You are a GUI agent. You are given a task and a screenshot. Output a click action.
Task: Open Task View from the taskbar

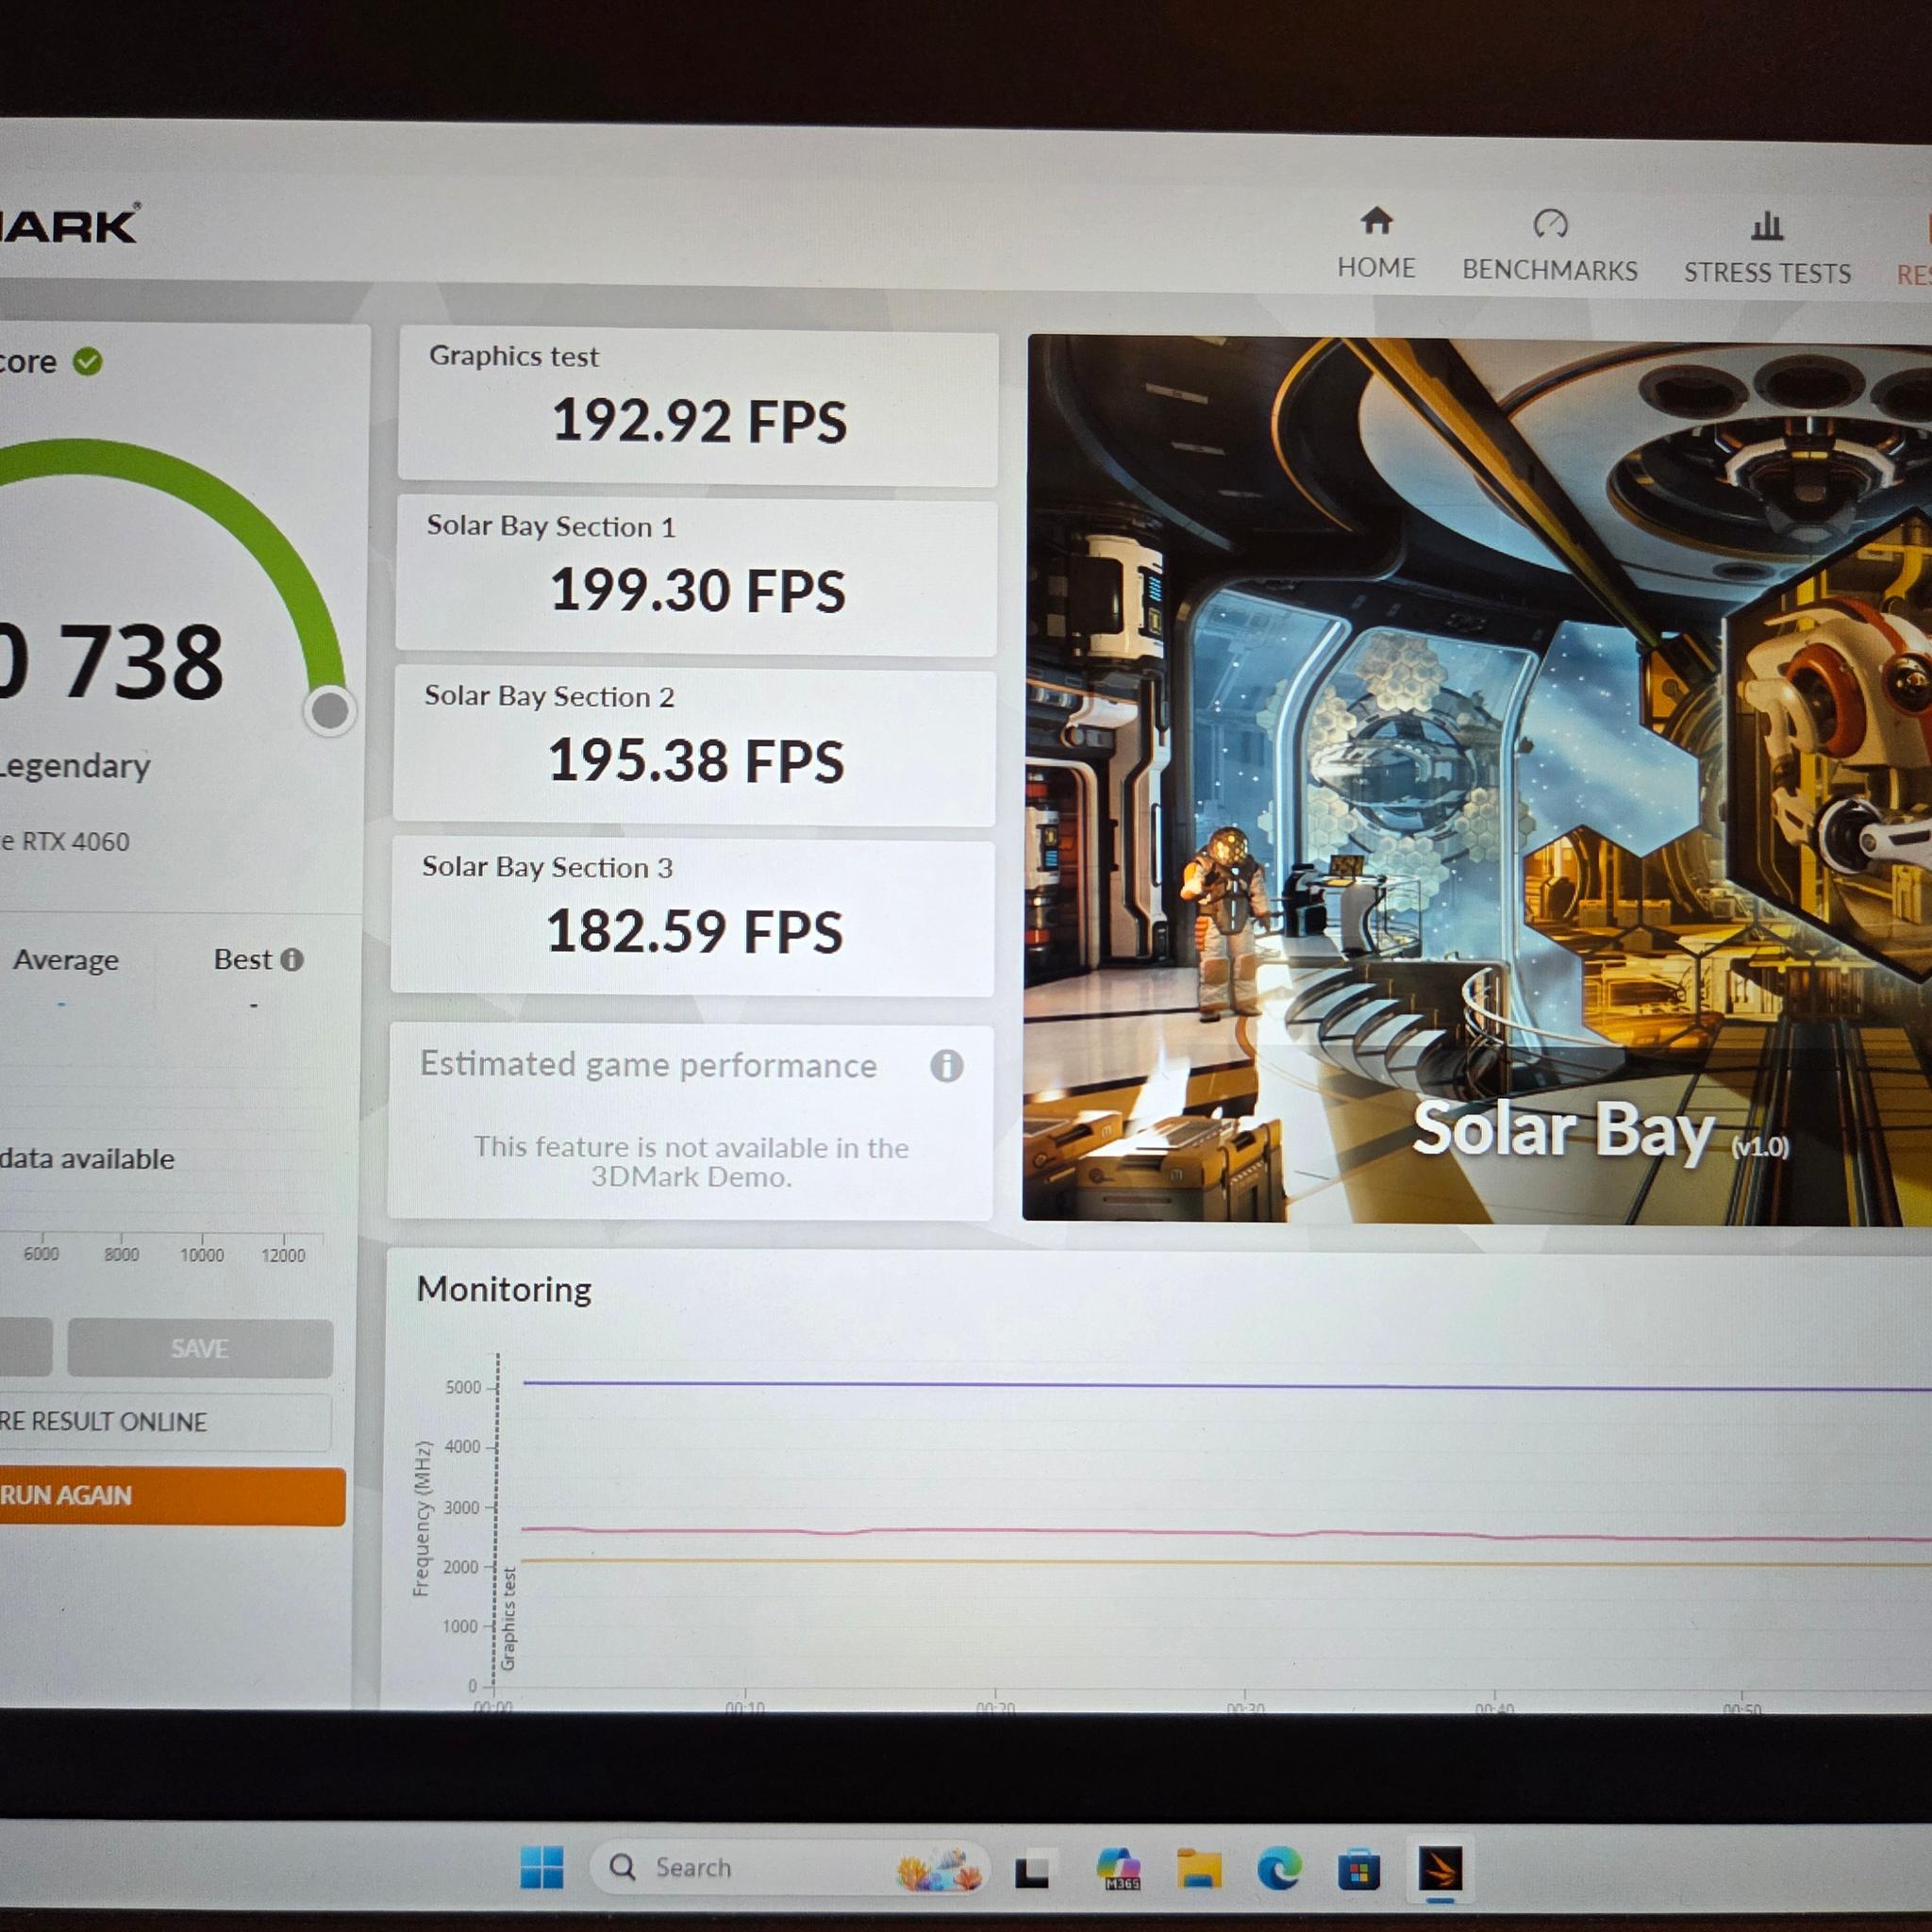pyautogui.click(x=1032, y=1871)
